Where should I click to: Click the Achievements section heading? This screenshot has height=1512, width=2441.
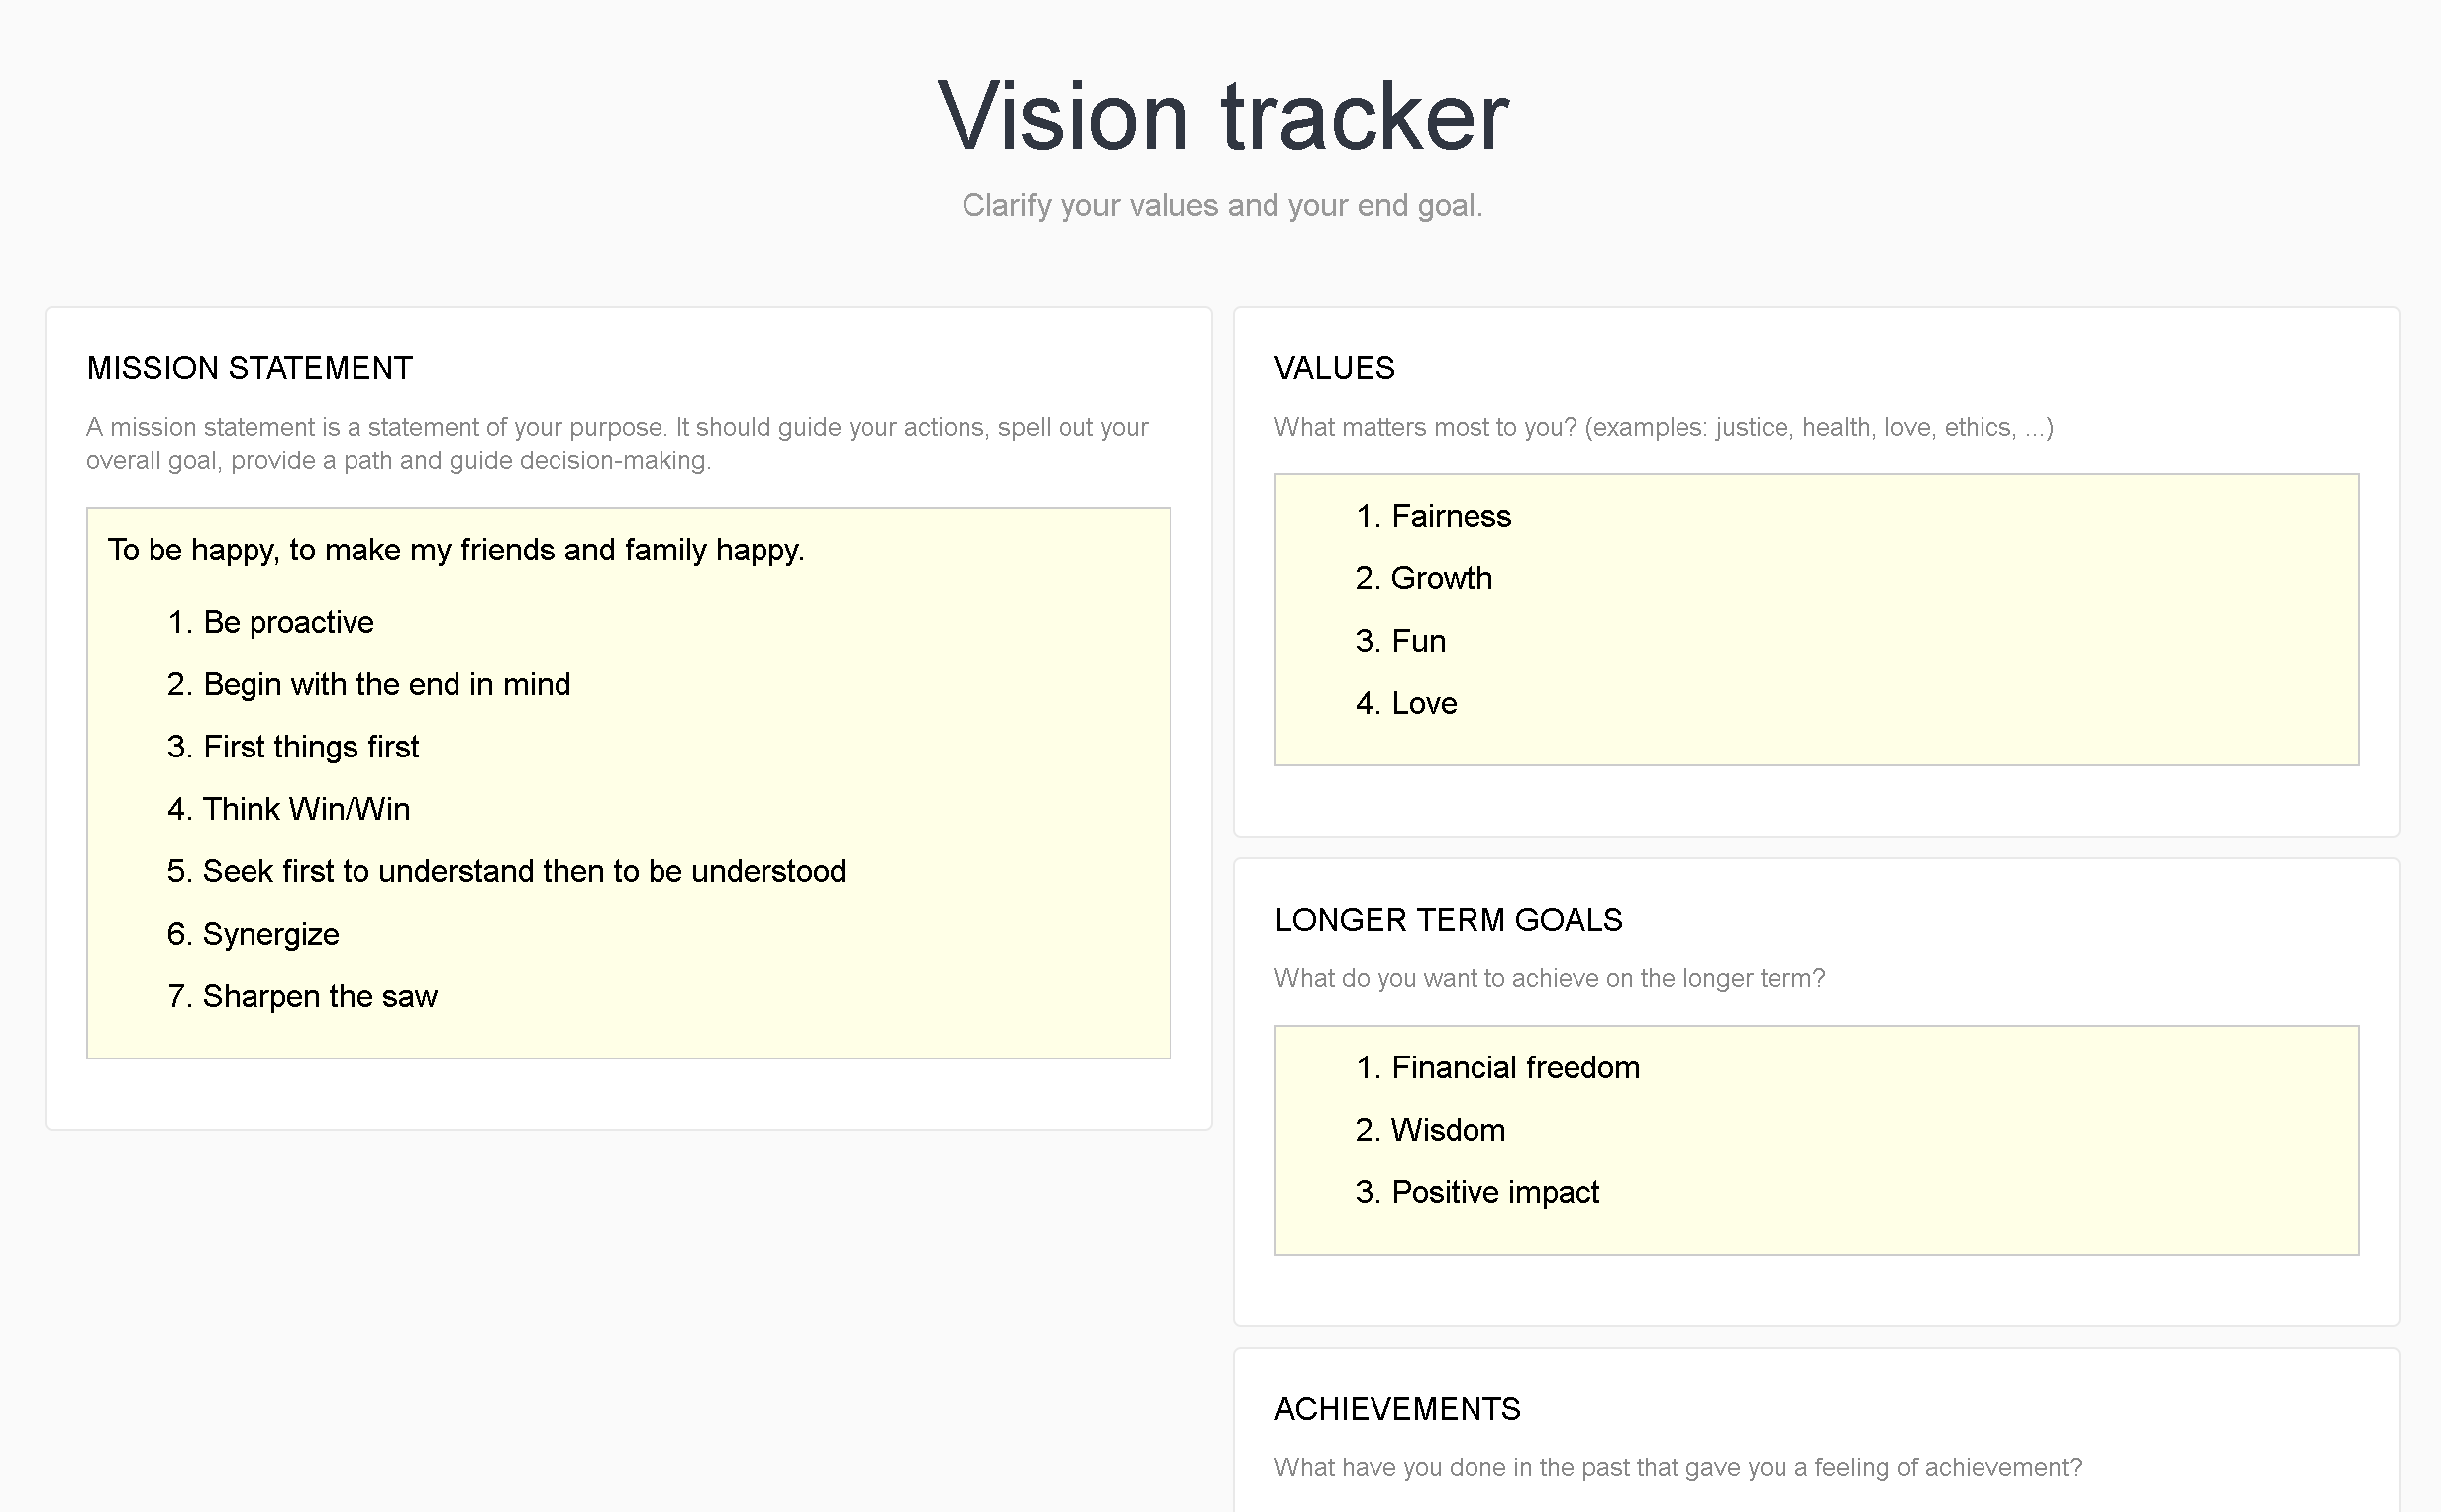pyautogui.click(x=1397, y=1409)
